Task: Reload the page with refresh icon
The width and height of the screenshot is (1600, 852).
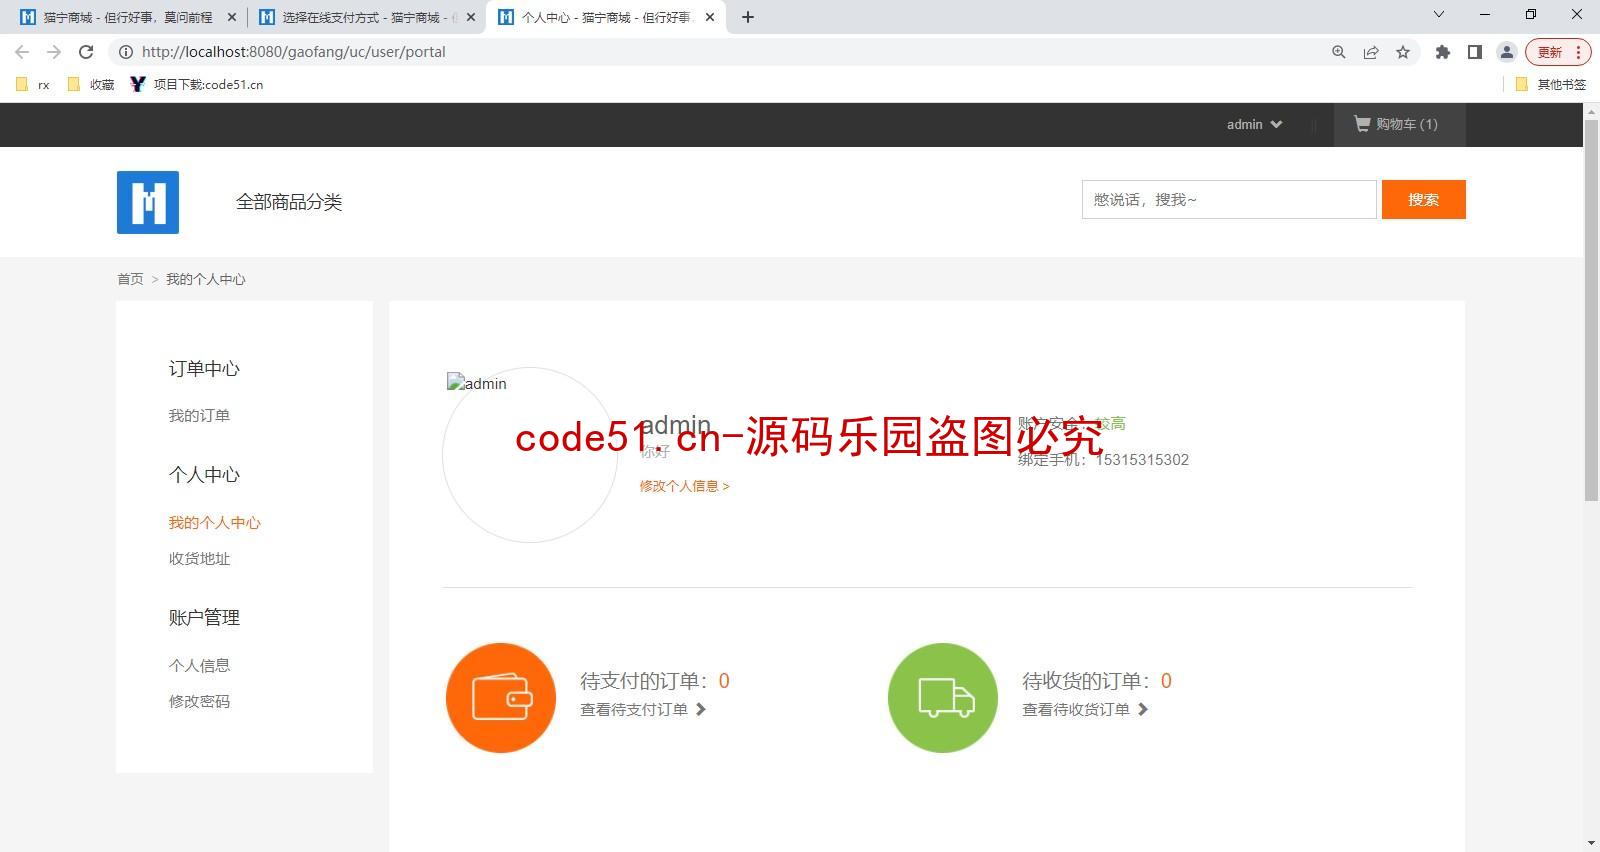Action: (x=86, y=52)
